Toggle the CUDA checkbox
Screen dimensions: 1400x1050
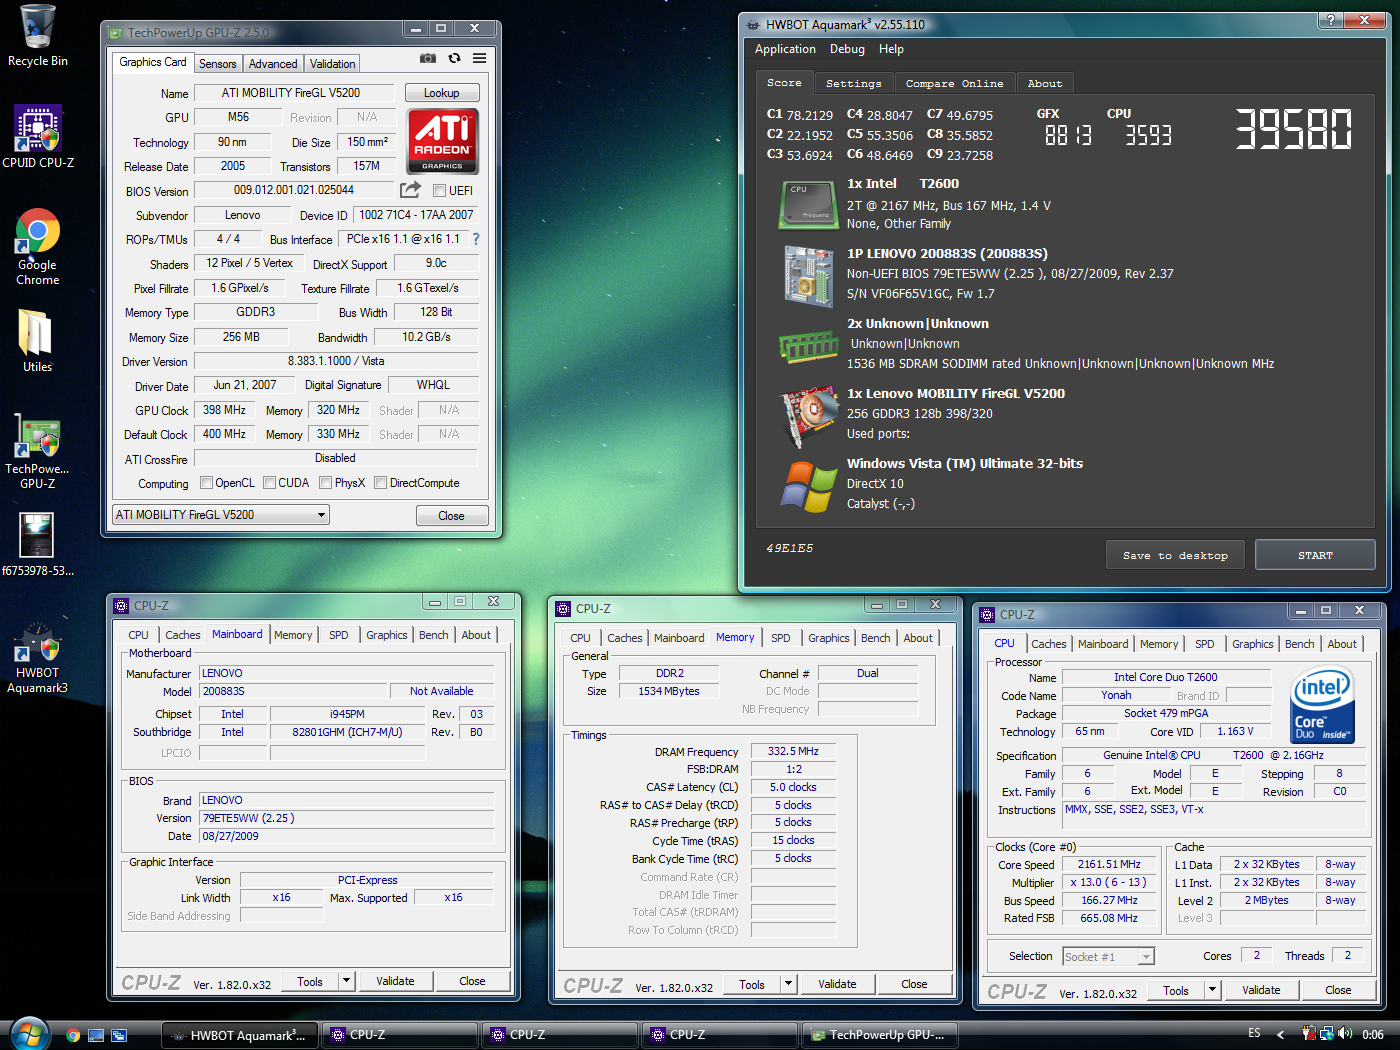(x=269, y=483)
